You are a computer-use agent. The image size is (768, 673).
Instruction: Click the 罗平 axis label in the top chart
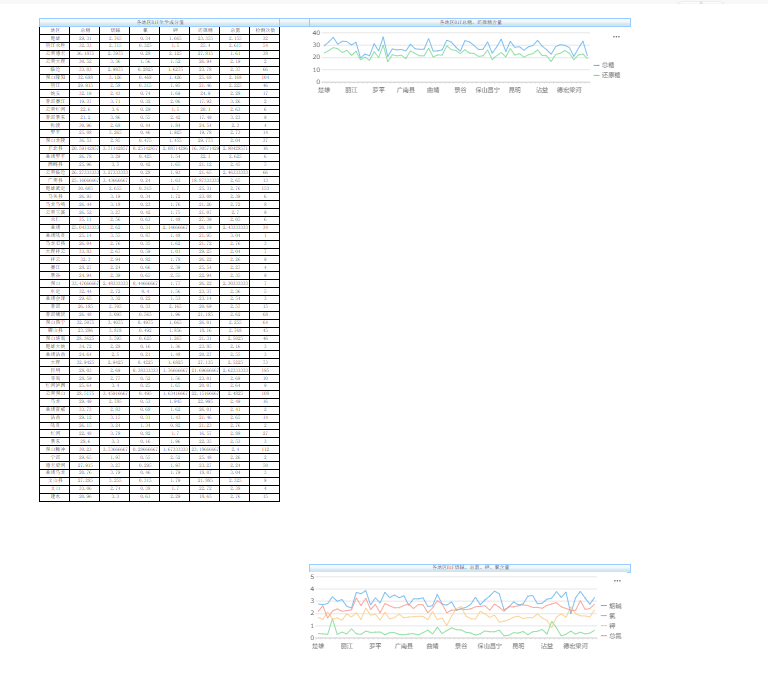(x=379, y=90)
